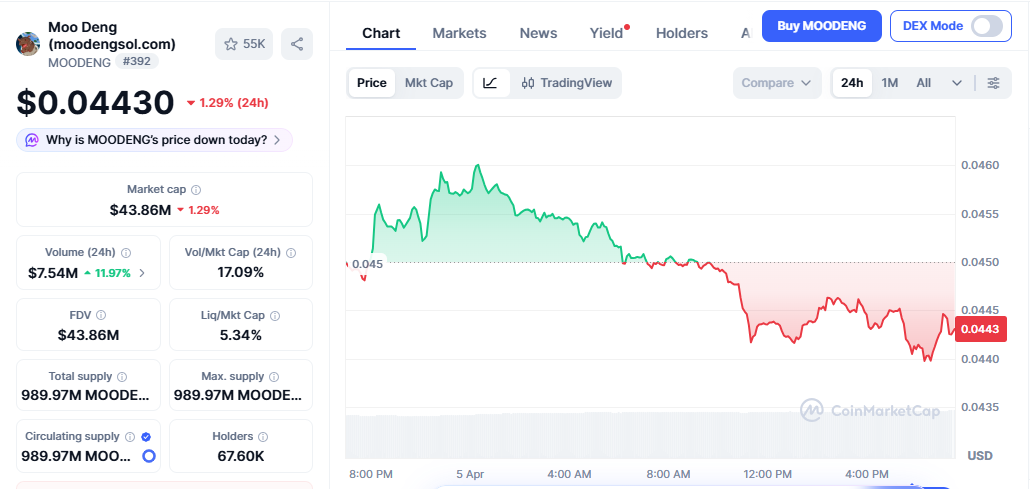Open Market cap info tooltip icon
The width and height of the screenshot is (1030, 489).
coord(196,190)
